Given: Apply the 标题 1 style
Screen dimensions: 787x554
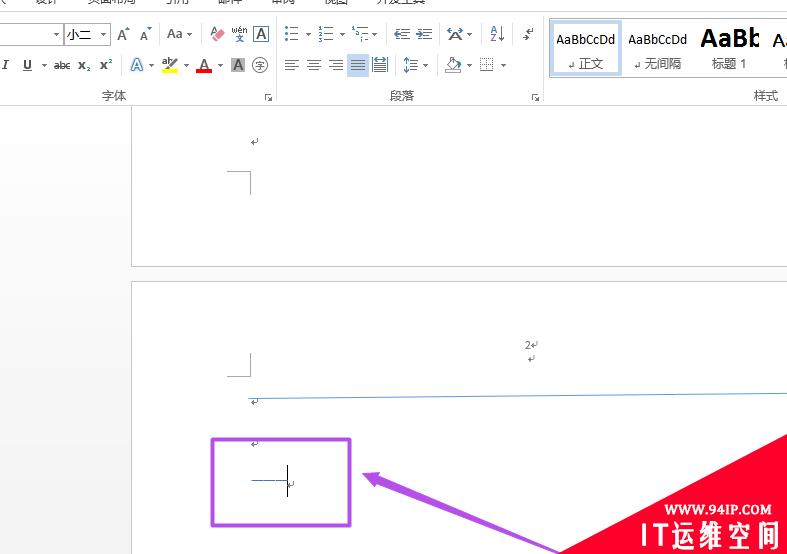Looking at the screenshot, I should point(729,49).
